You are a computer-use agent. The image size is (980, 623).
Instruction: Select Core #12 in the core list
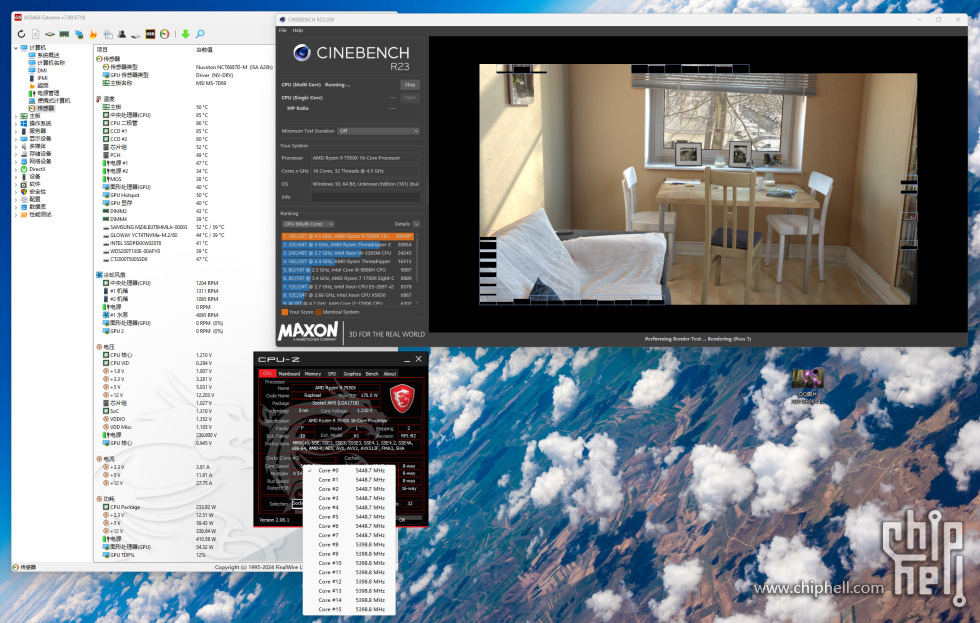point(349,581)
